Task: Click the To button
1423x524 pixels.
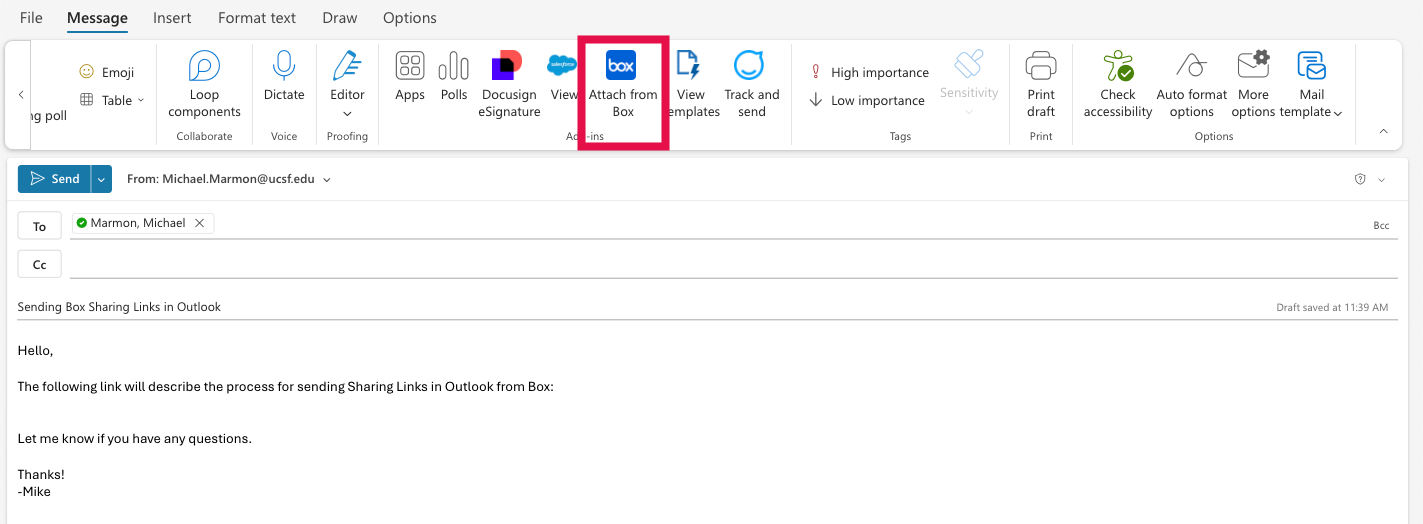Action: pos(40,226)
